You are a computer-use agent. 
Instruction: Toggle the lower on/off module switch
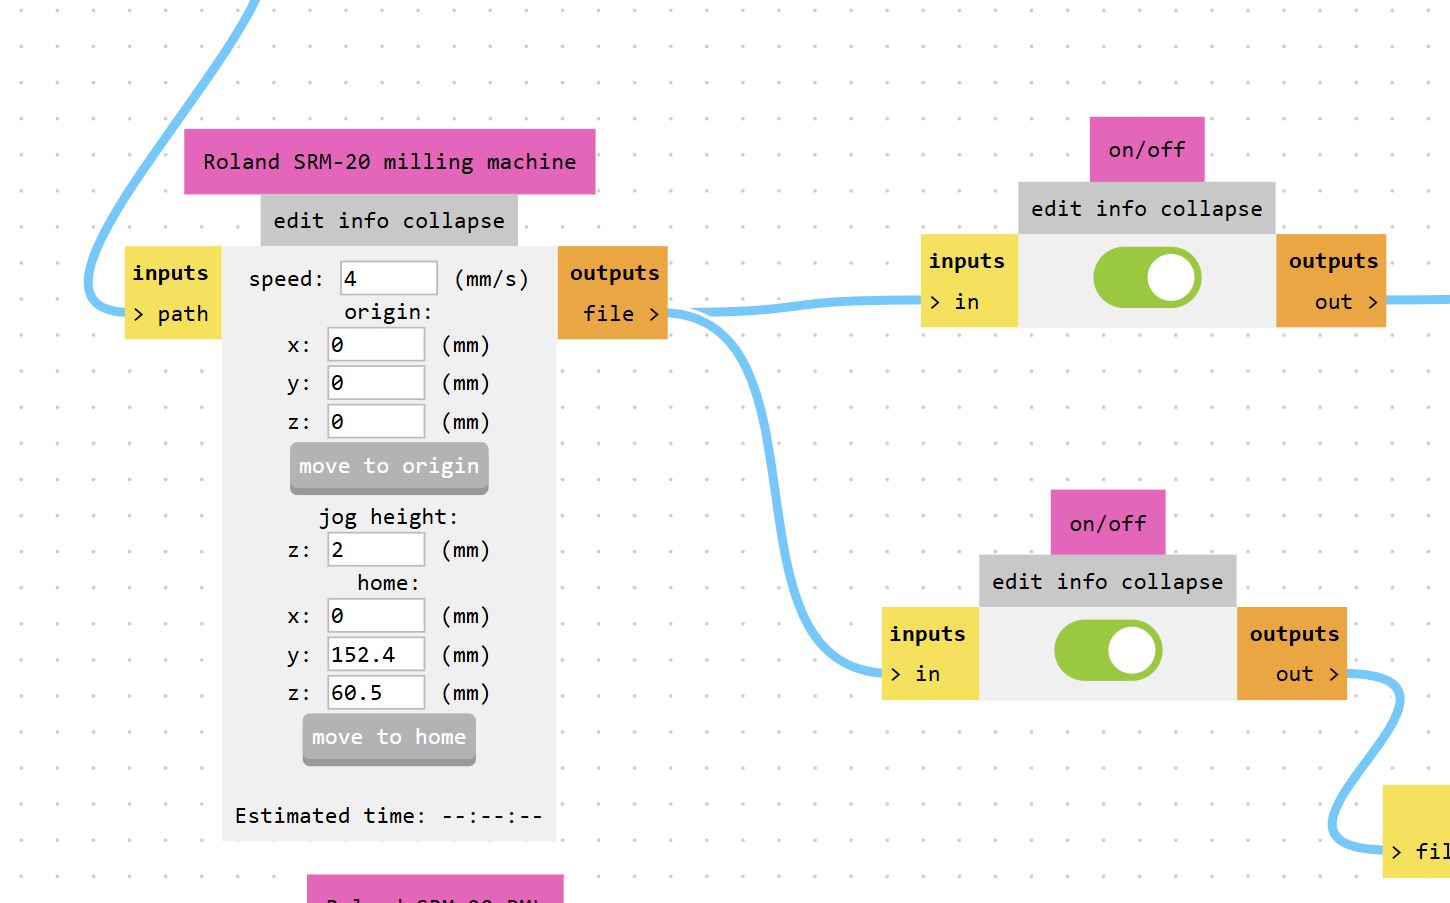(x=1108, y=650)
